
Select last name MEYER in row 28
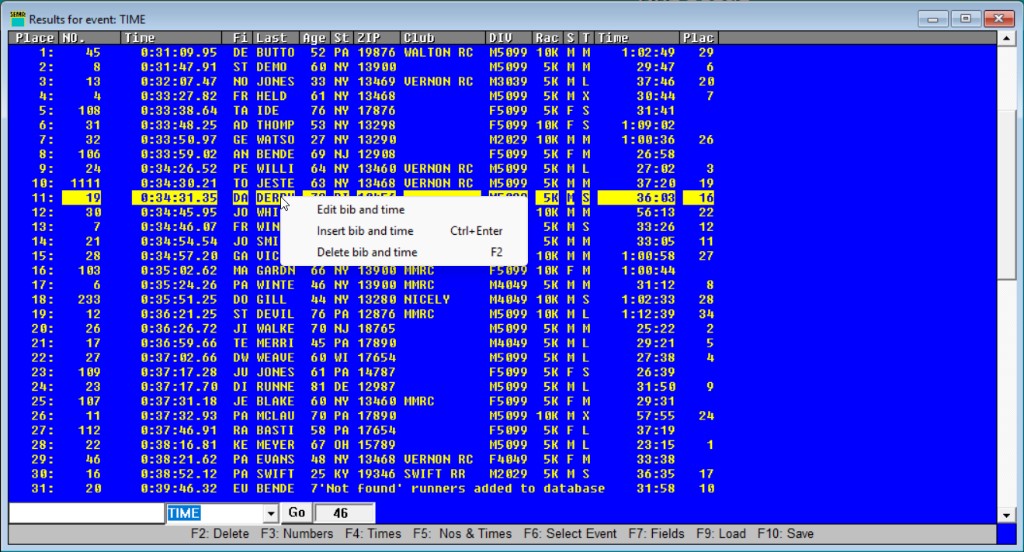tap(275, 445)
